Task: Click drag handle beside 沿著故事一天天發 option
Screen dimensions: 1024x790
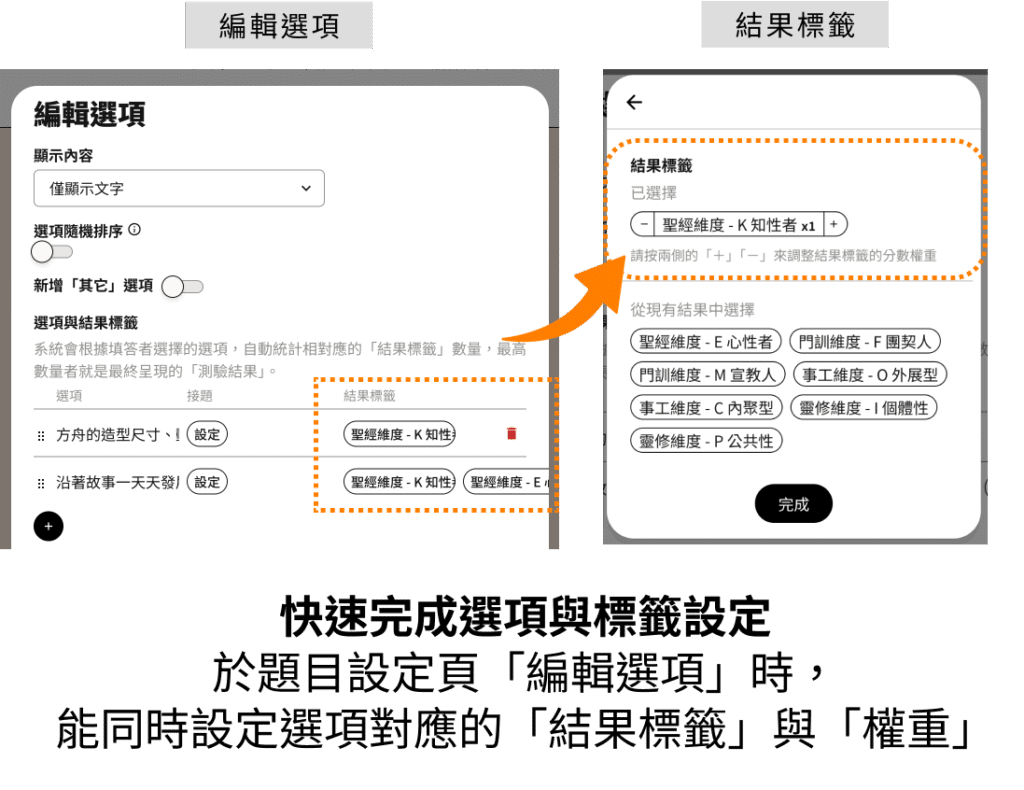Action: point(41,483)
